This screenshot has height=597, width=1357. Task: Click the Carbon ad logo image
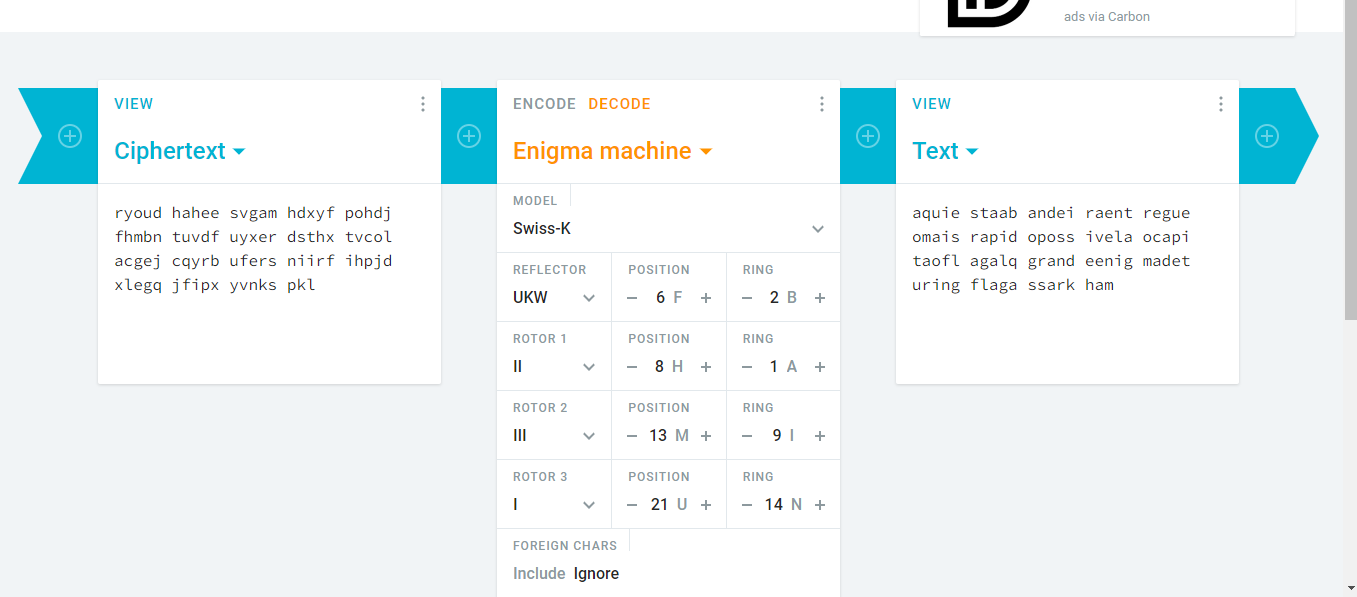coord(990,13)
